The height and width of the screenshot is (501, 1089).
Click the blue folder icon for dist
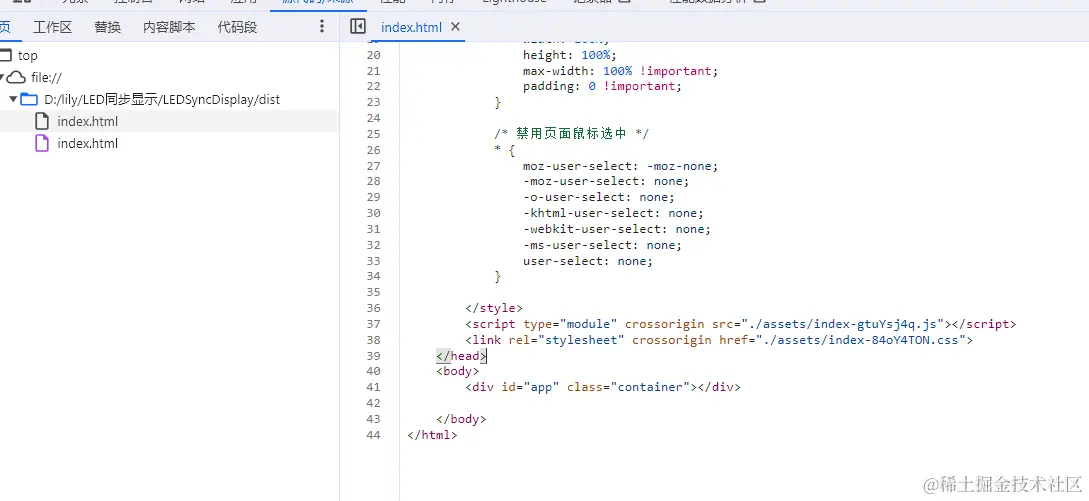(x=28, y=99)
